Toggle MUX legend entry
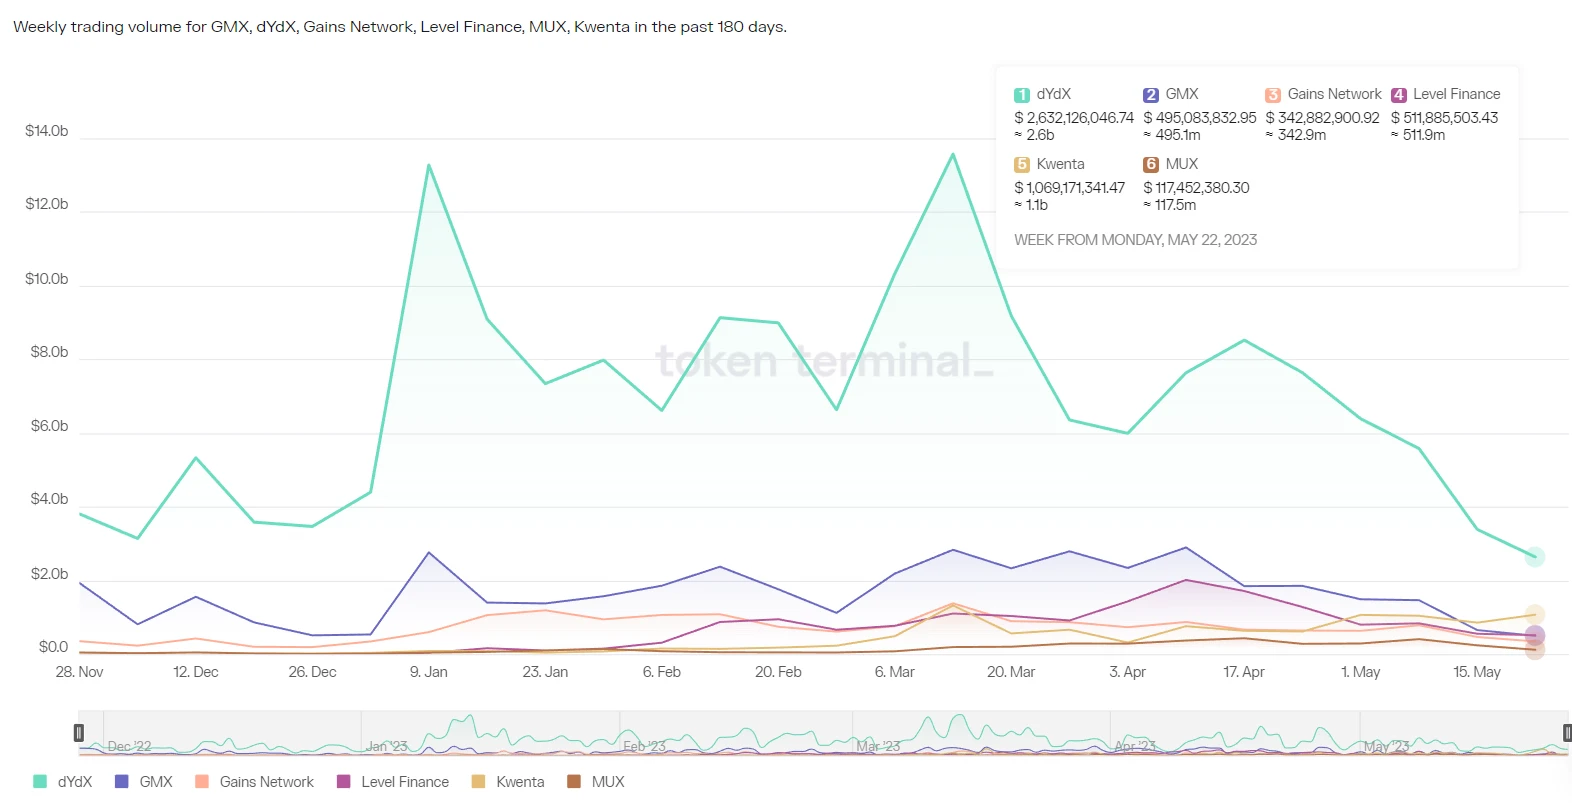This screenshot has width=1572, height=803. [596, 782]
